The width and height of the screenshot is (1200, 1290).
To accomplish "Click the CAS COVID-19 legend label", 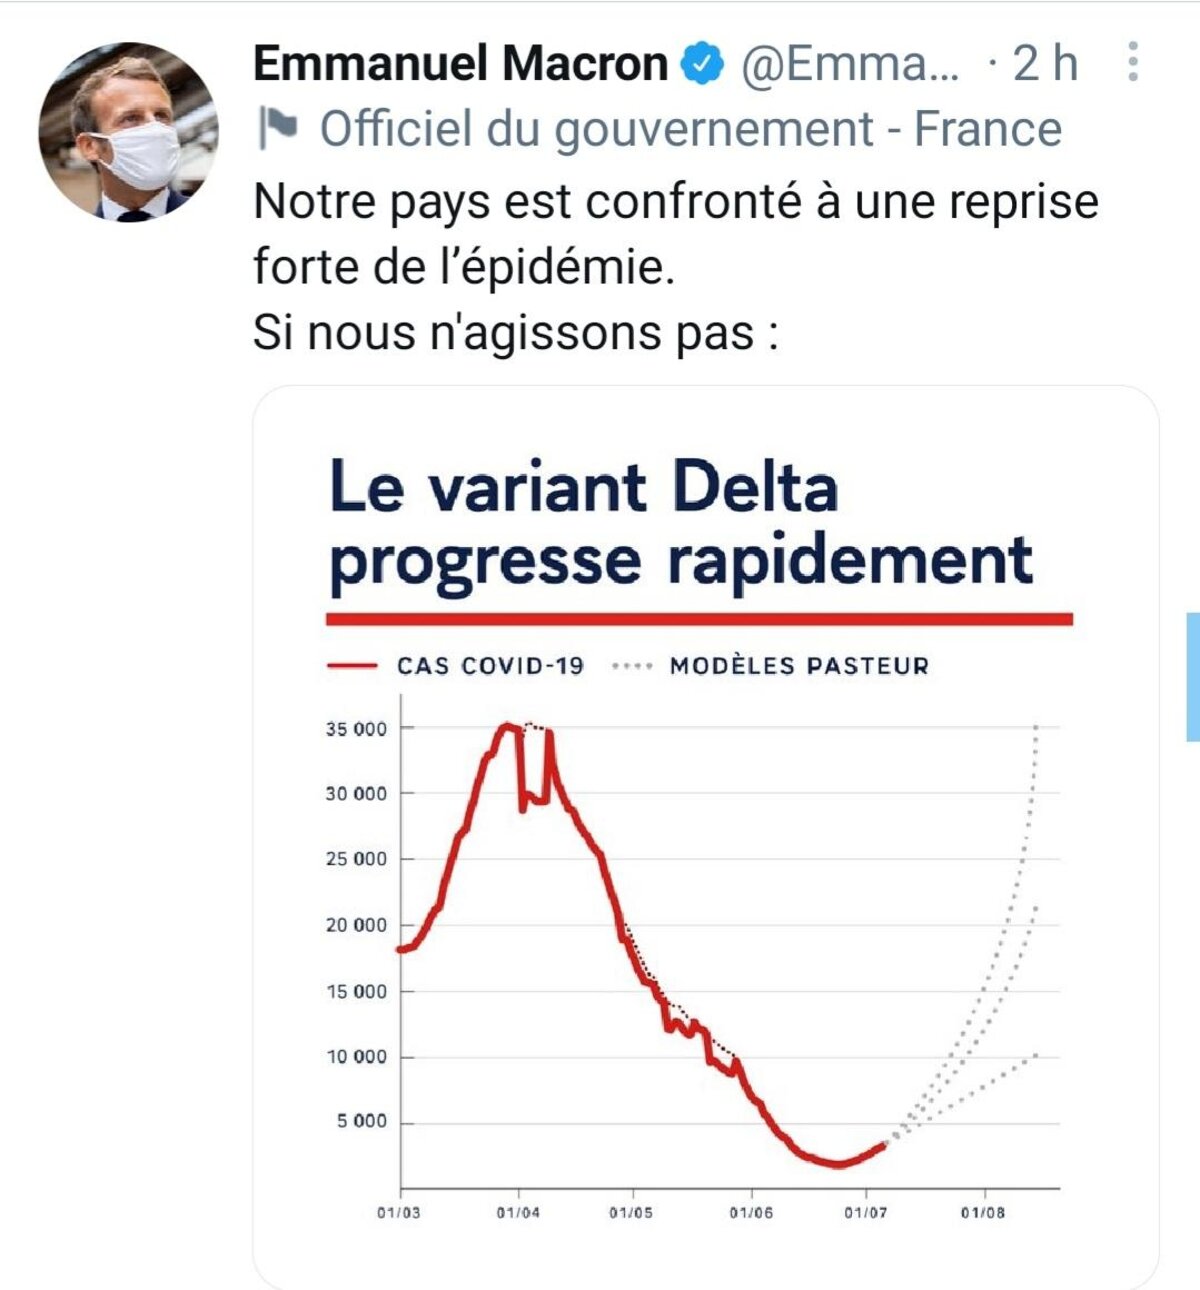I will click(490, 665).
